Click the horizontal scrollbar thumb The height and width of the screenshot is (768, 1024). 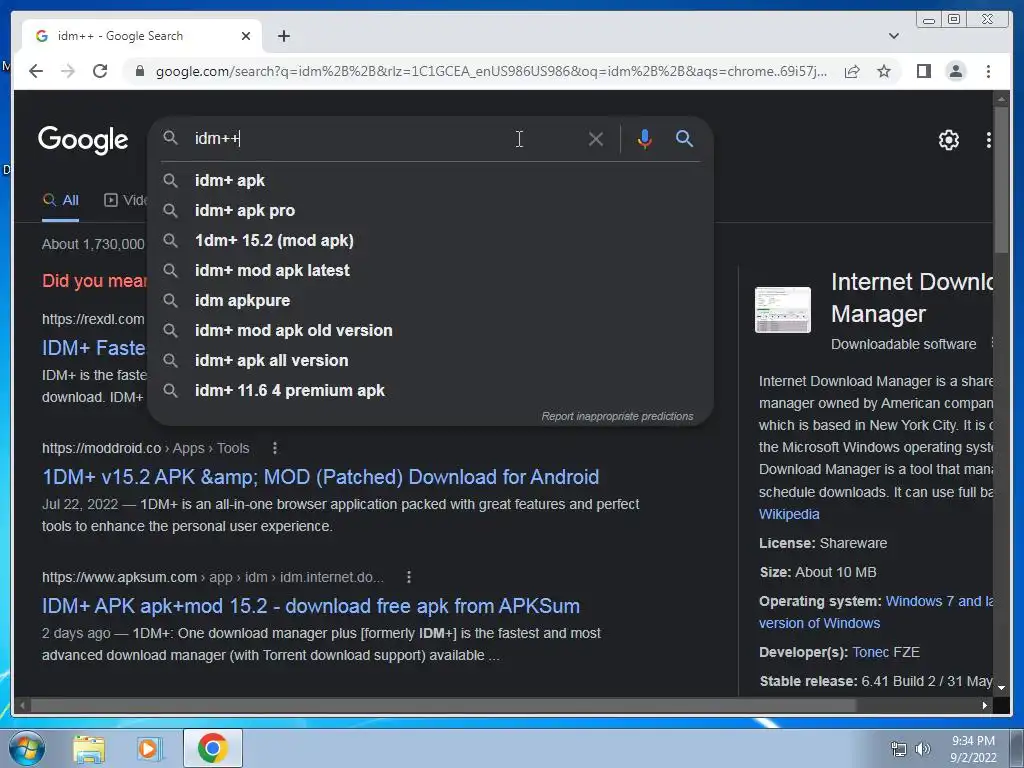[x=443, y=705]
